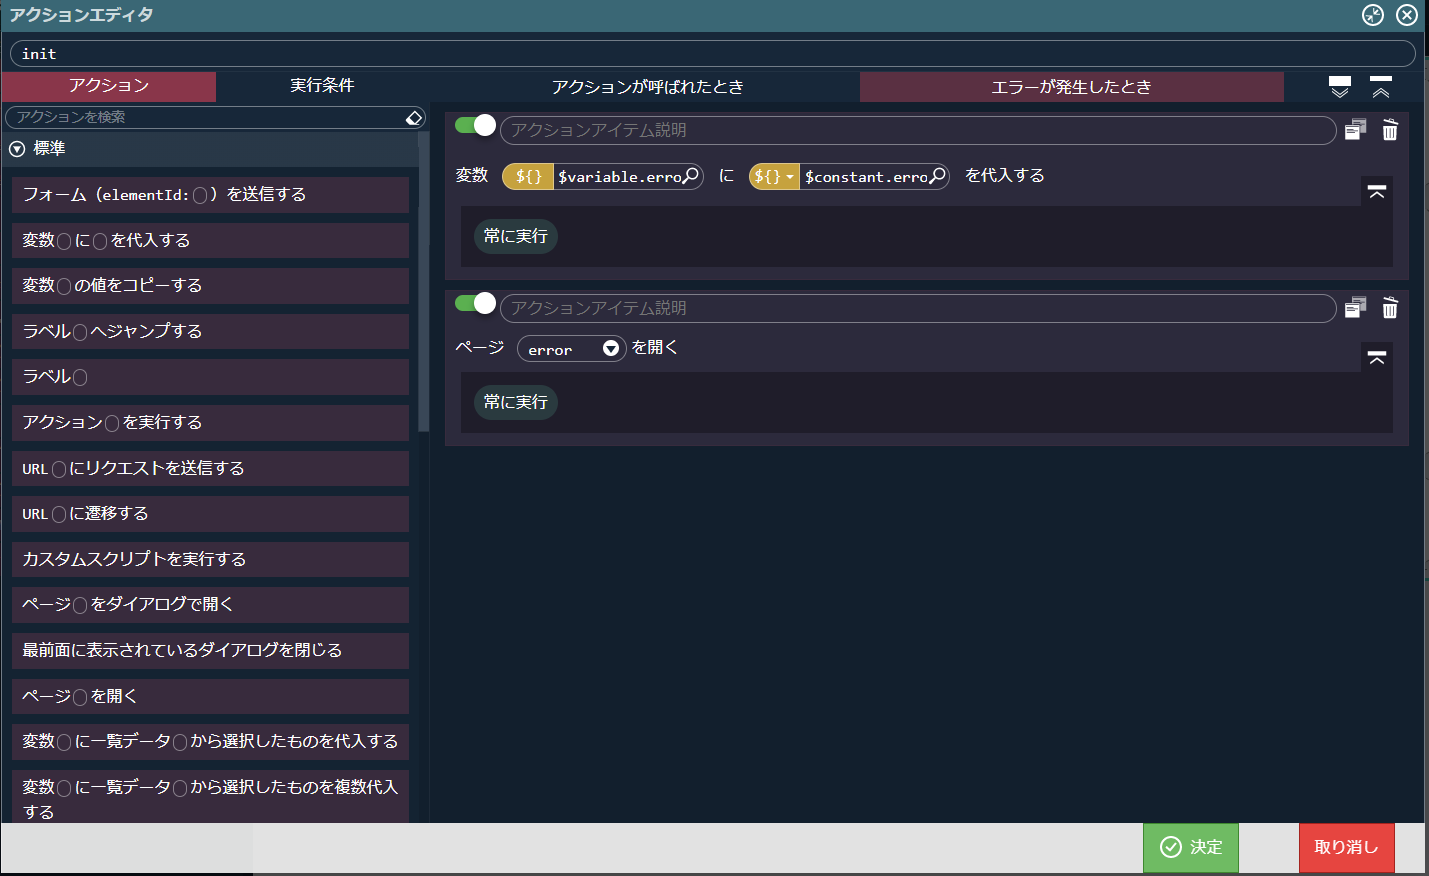Viewport: 1429px width, 876px height.
Task: Select 変数◯に一覧データ◯から選択したものを代入する action
Action: pyautogui.click(x=210, y=742)
